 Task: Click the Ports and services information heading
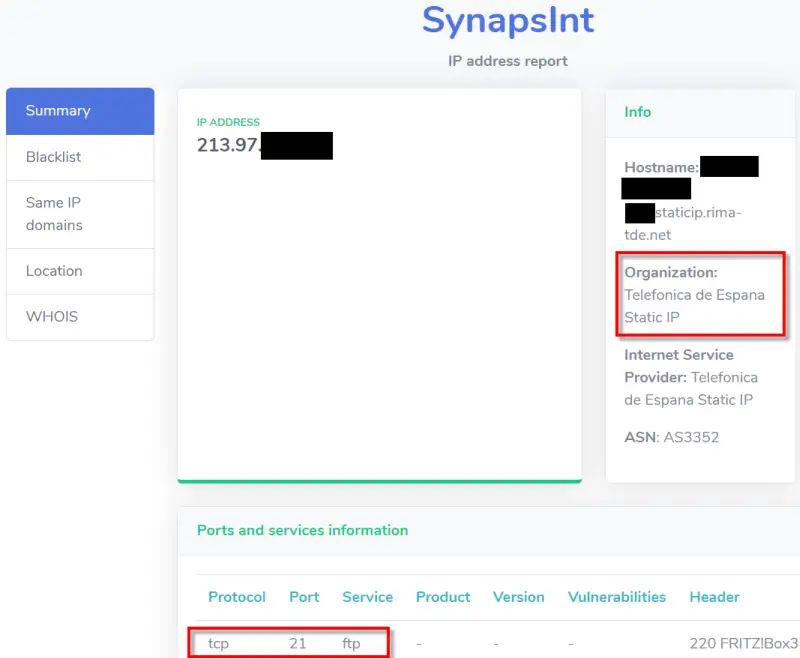302,530
